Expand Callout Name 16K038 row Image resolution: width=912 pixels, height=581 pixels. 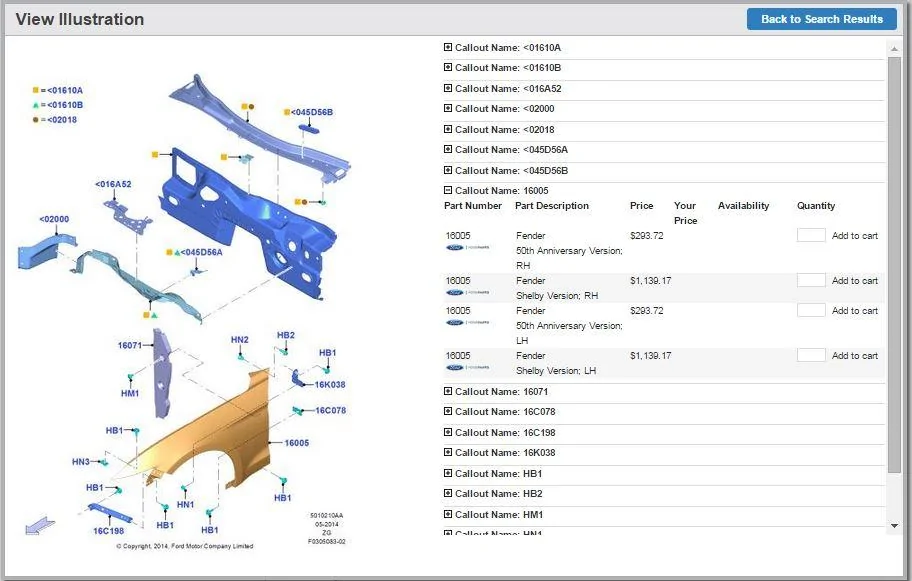448,452
